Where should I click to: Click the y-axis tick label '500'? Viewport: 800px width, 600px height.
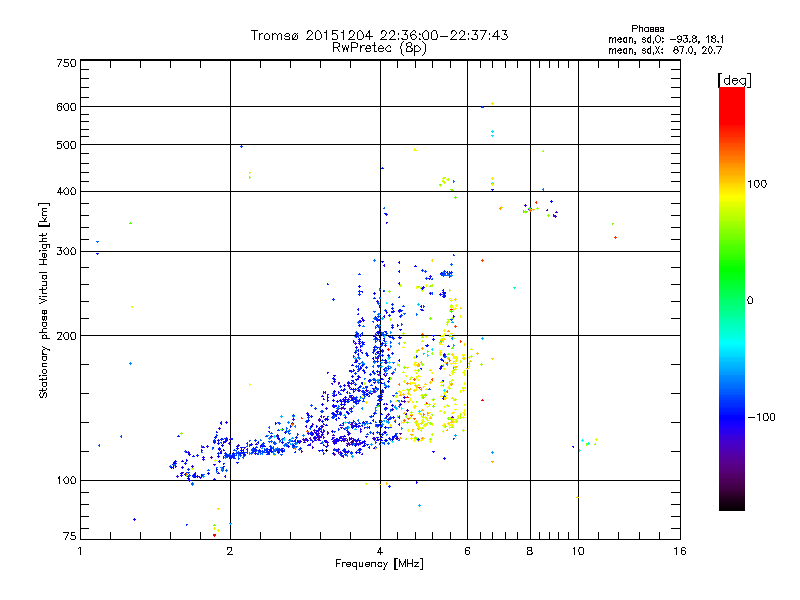point(67,145)
